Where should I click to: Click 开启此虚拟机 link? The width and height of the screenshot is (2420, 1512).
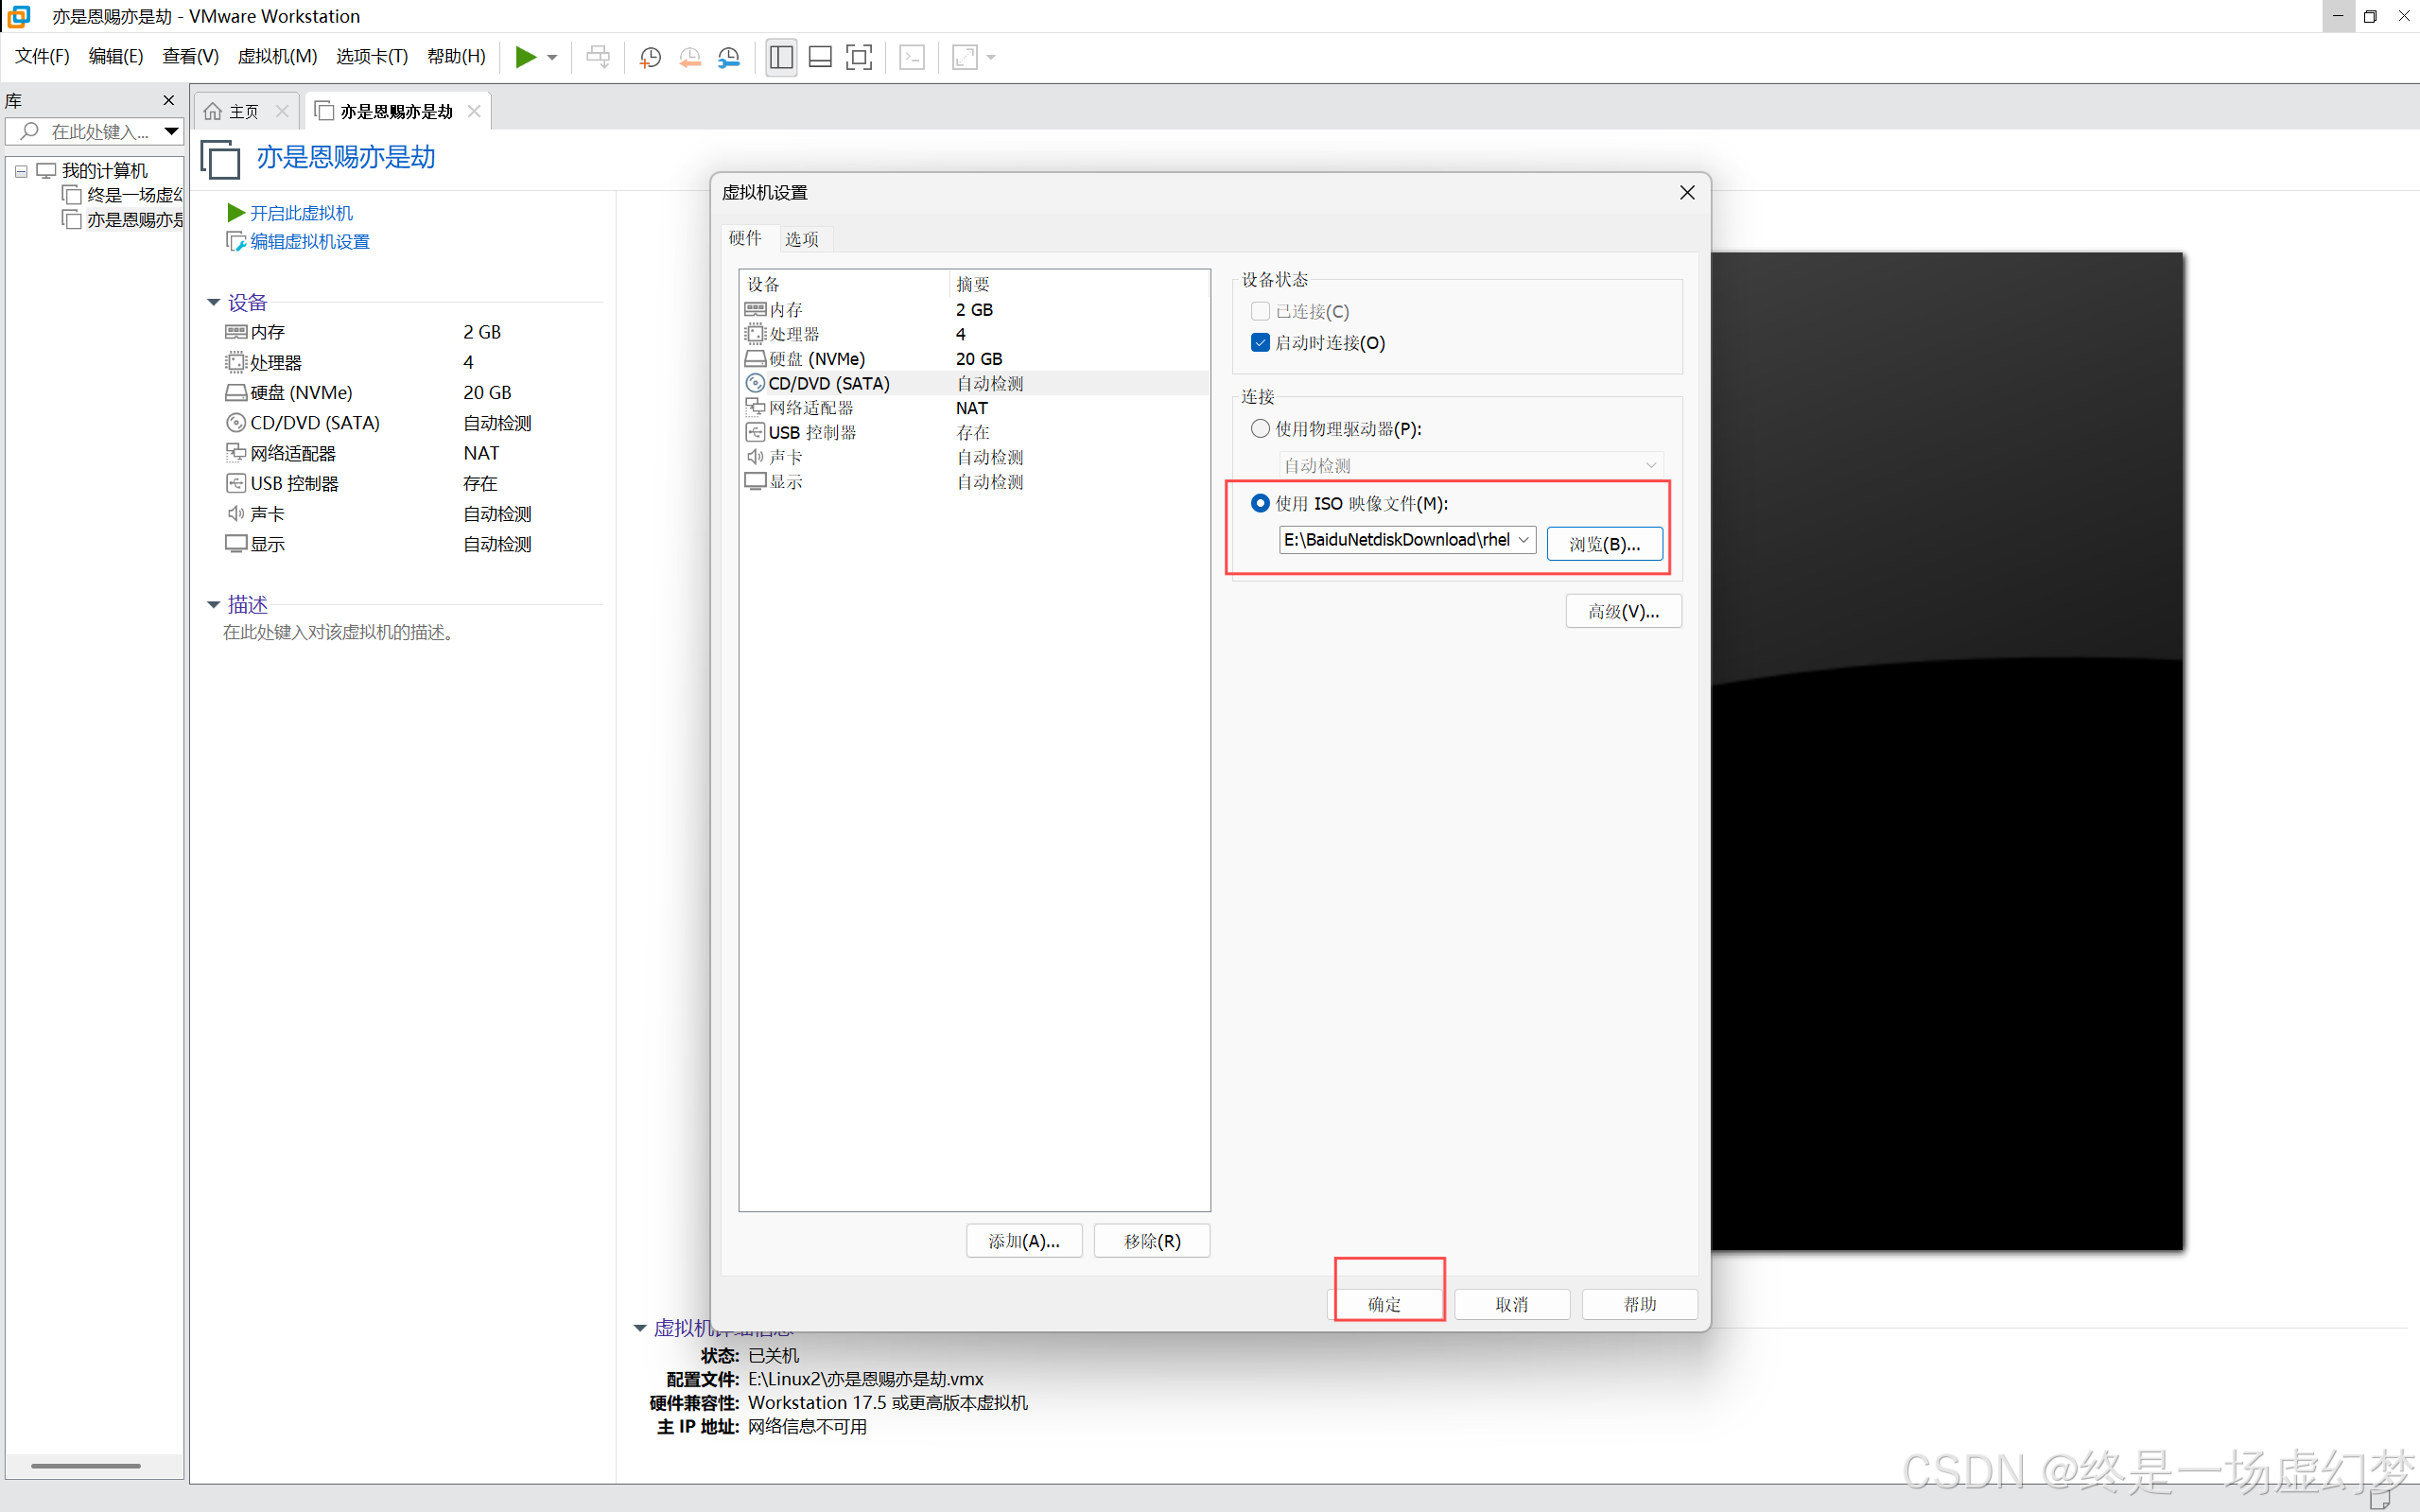coord(301,213)
